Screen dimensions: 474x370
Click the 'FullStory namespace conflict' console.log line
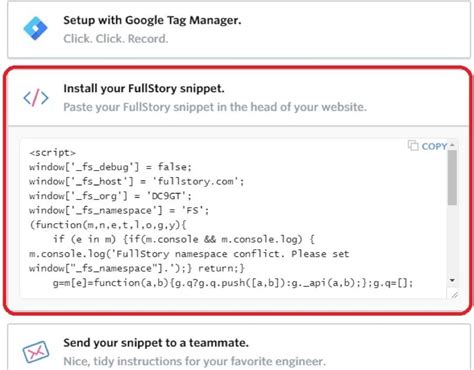(x=189, y=254)
